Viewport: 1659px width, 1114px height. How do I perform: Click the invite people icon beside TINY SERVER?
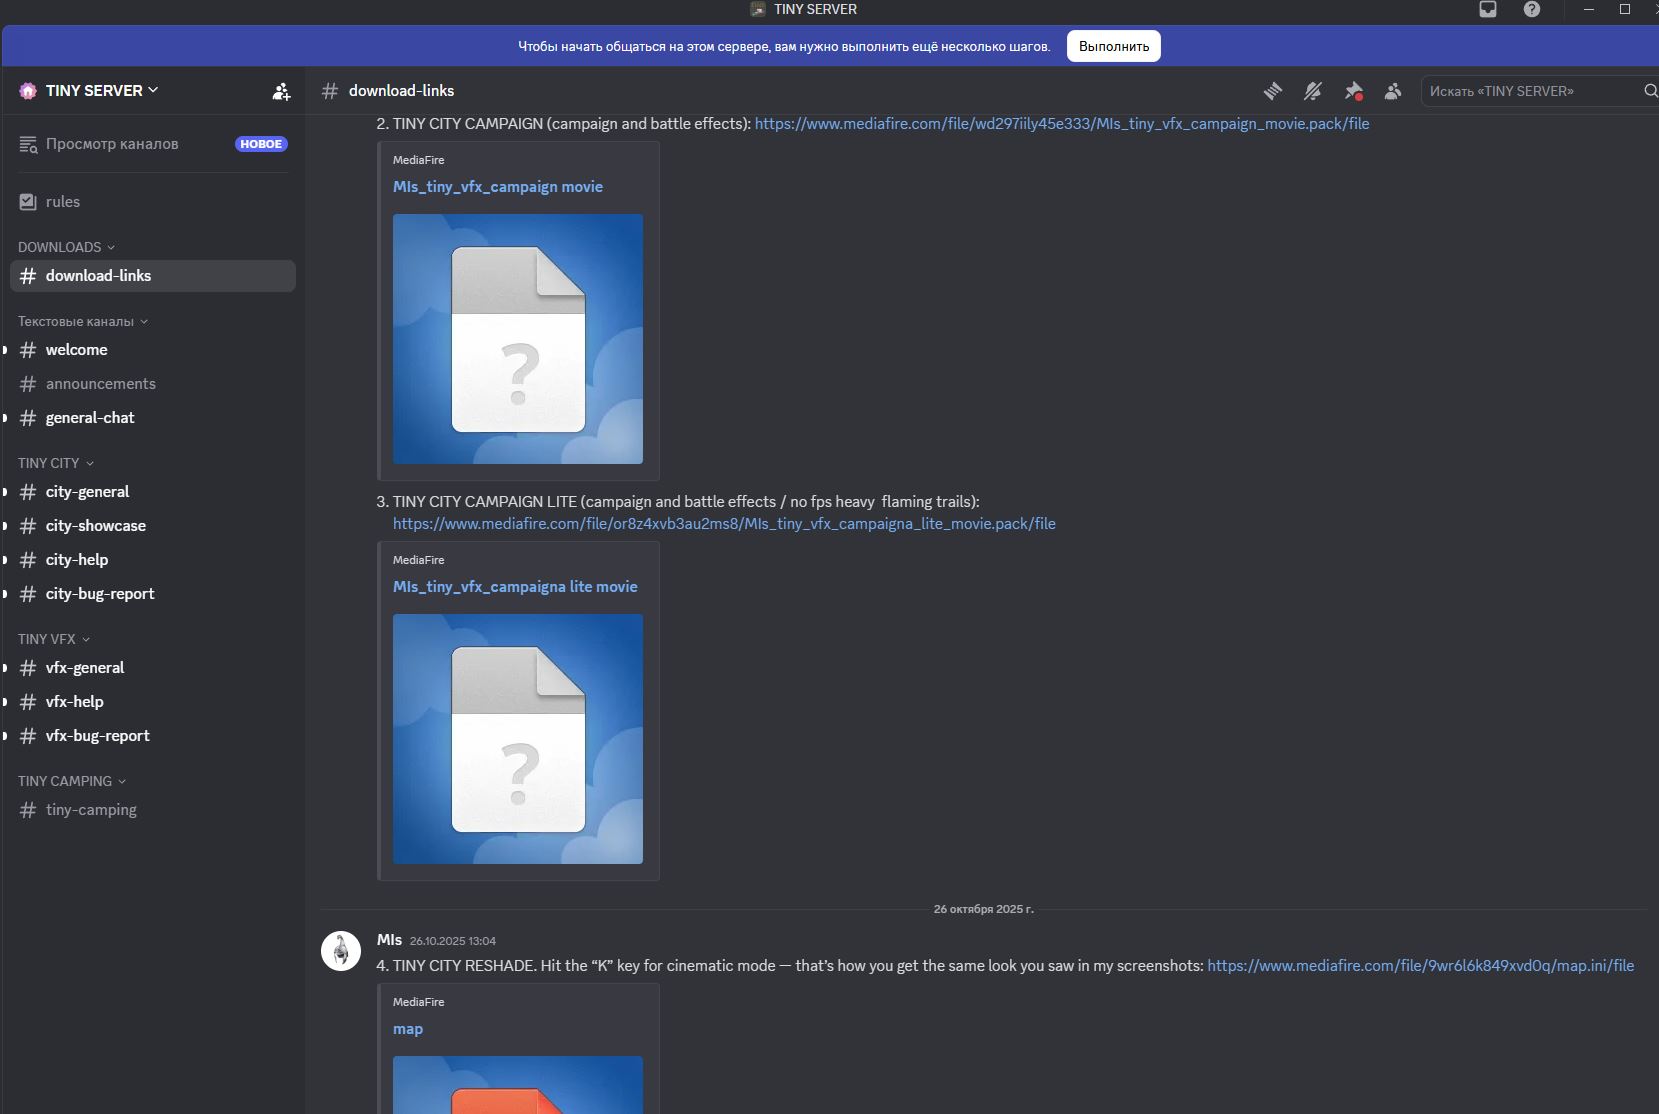coord(281,91)
